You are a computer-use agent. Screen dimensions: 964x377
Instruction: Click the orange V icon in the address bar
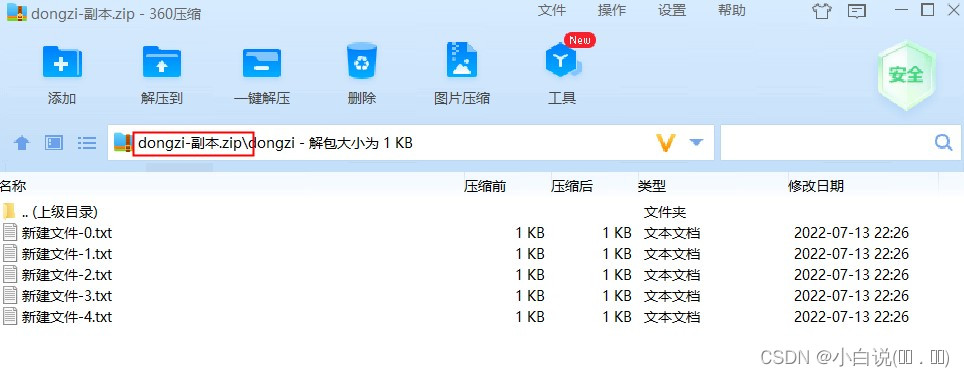pos(666,143)
